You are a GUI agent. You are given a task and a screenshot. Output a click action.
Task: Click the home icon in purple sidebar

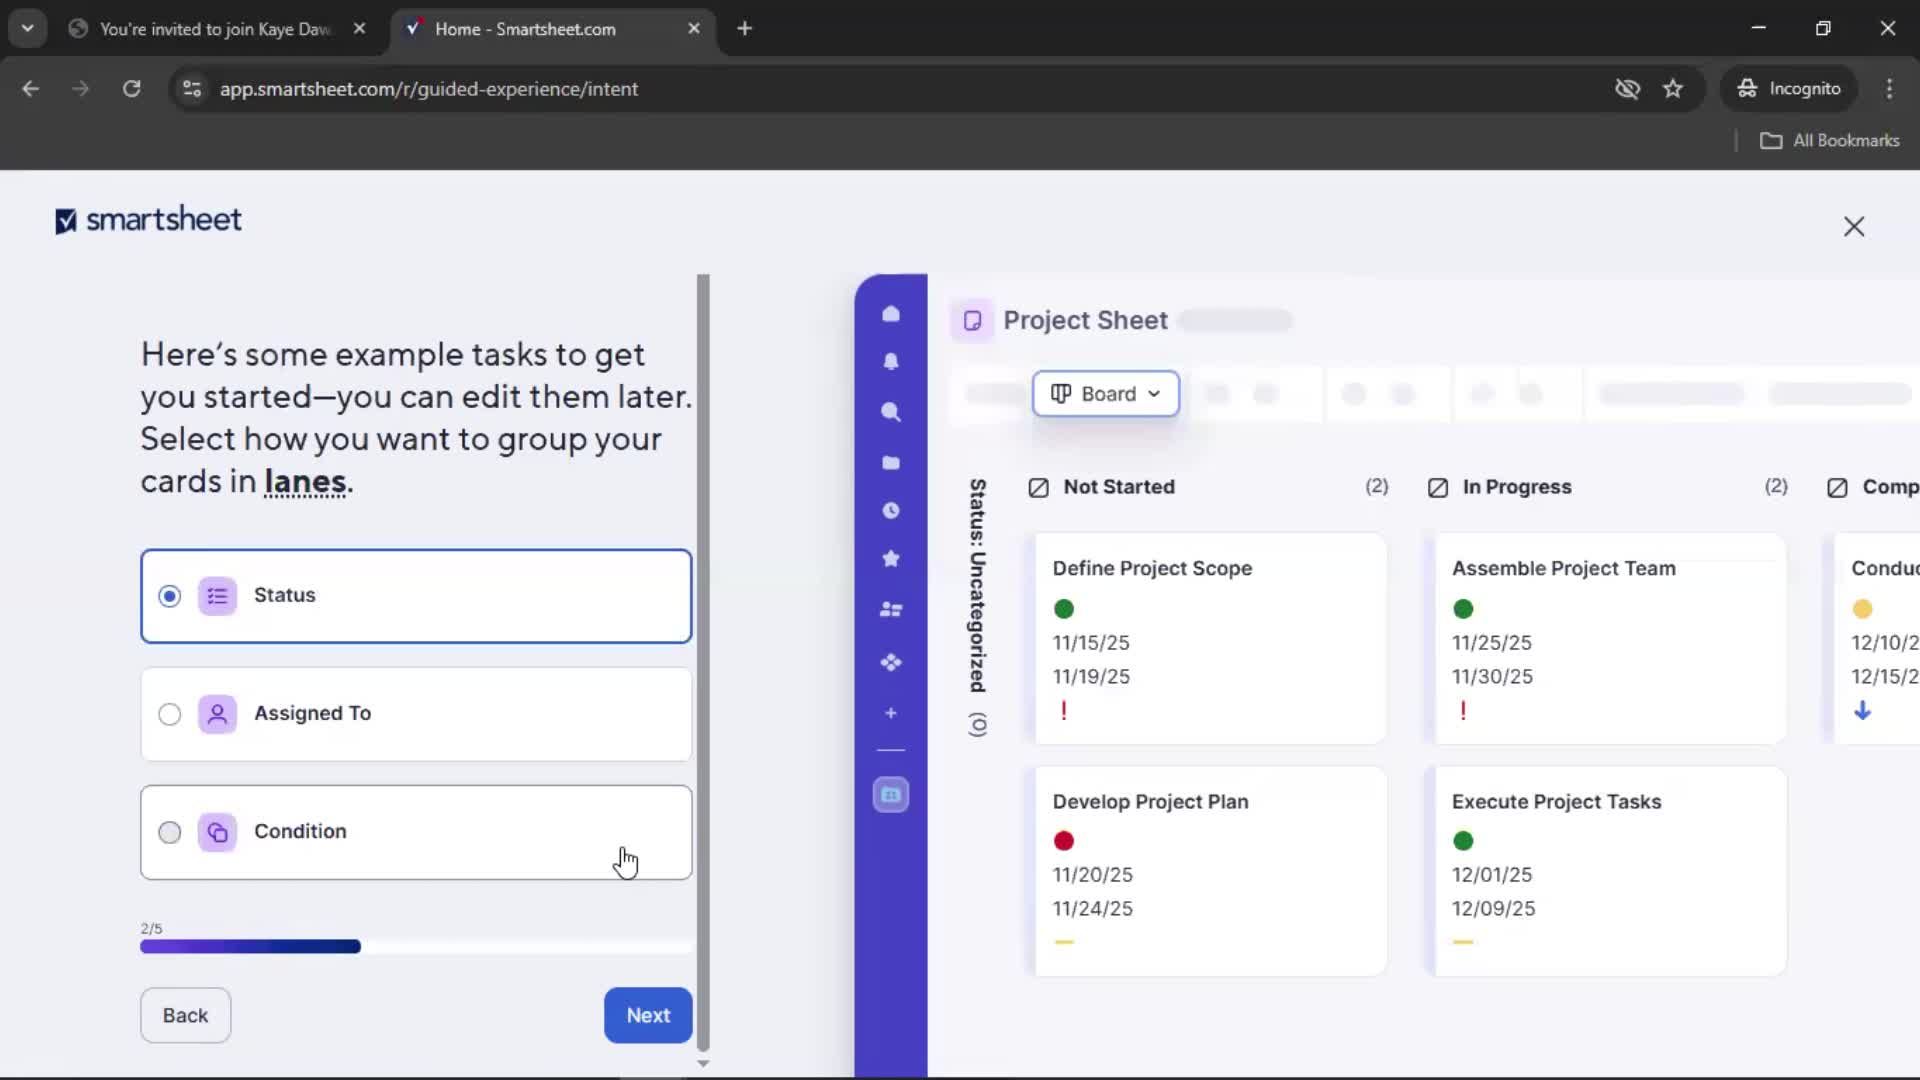[890, 314]
